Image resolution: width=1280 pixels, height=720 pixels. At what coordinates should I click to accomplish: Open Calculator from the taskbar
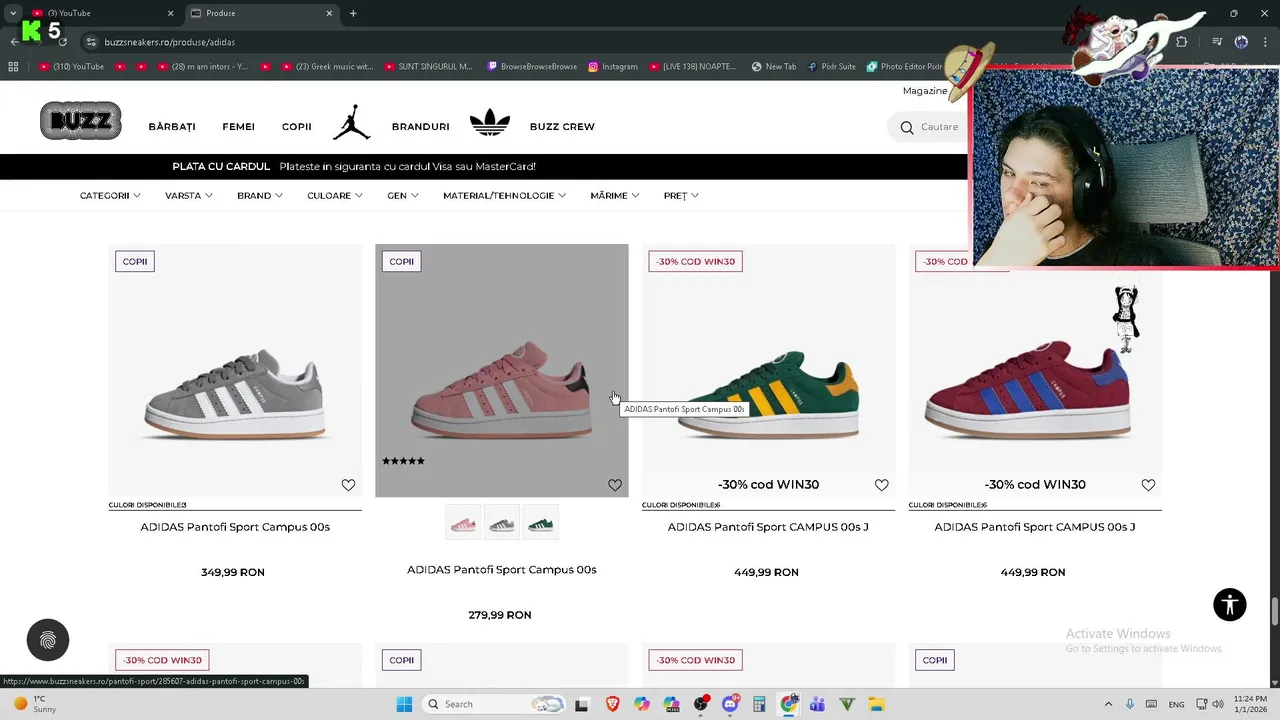[x=759, y=704]
